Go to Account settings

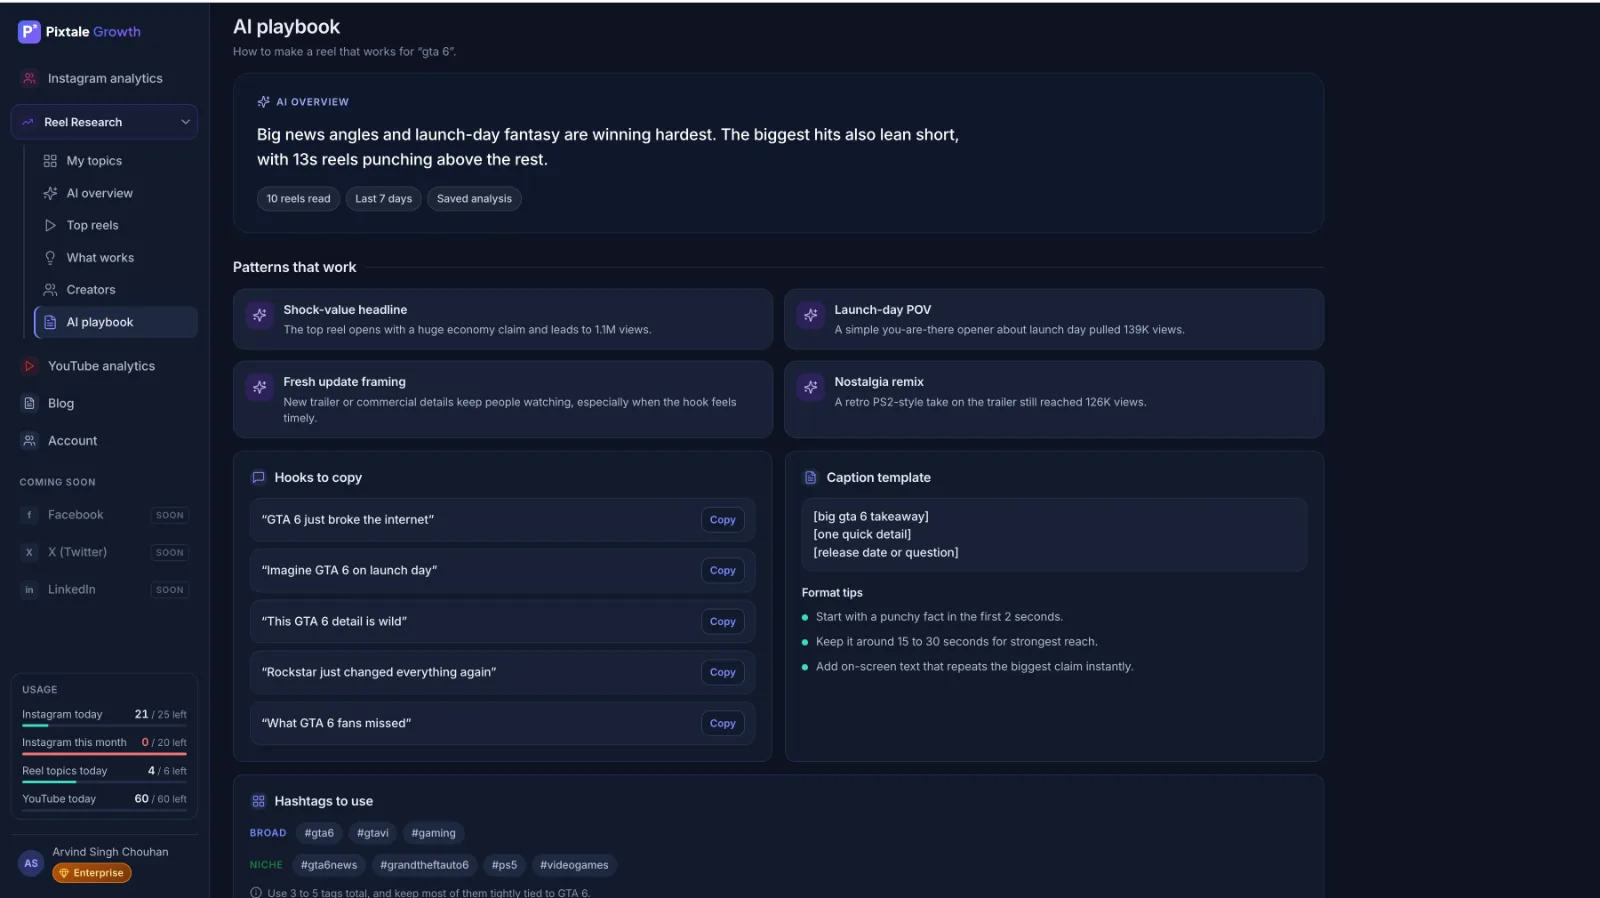pos(104,441)
